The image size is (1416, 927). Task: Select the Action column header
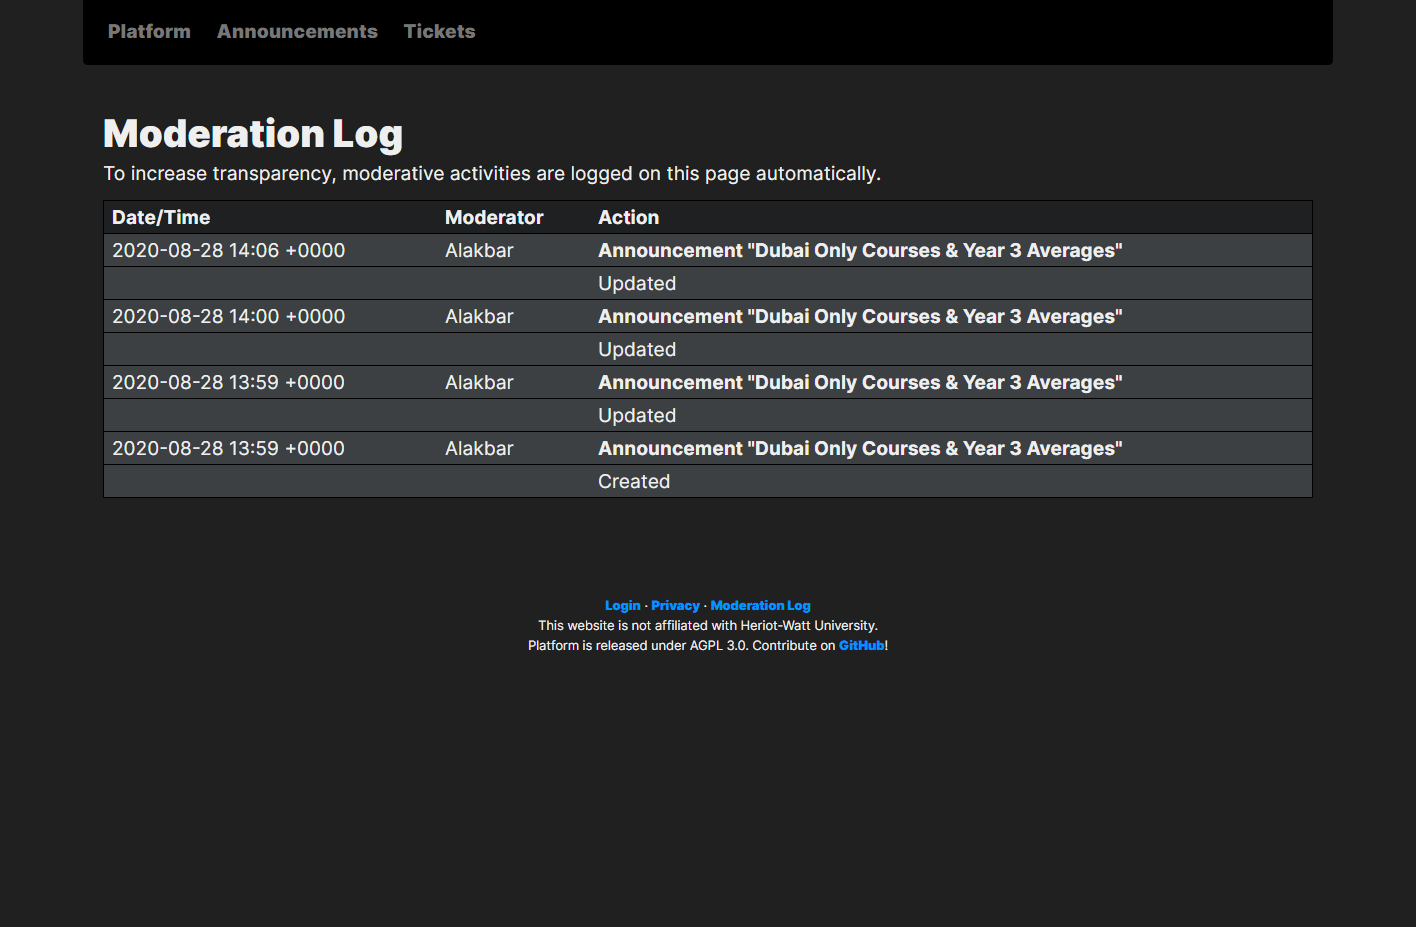[x=628, y=217]
